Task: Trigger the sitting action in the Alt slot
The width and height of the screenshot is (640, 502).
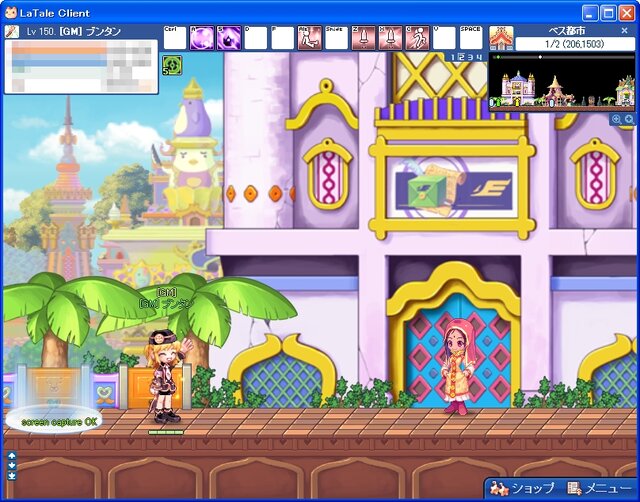Action: (309, 38)
